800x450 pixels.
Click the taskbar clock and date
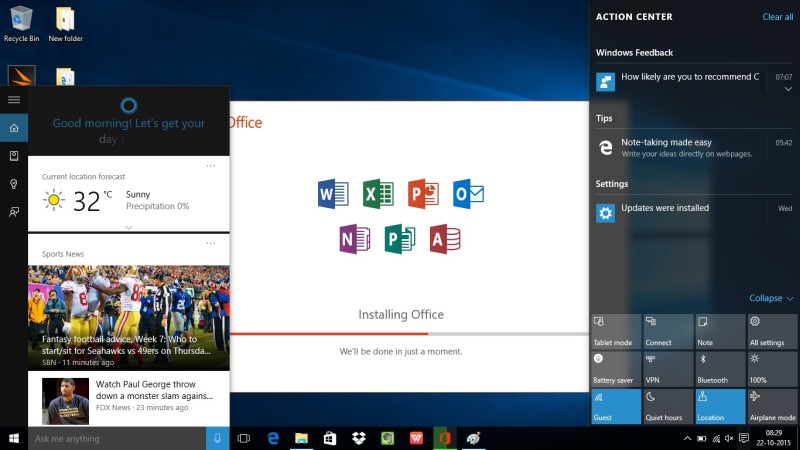[x=773, y=438]
